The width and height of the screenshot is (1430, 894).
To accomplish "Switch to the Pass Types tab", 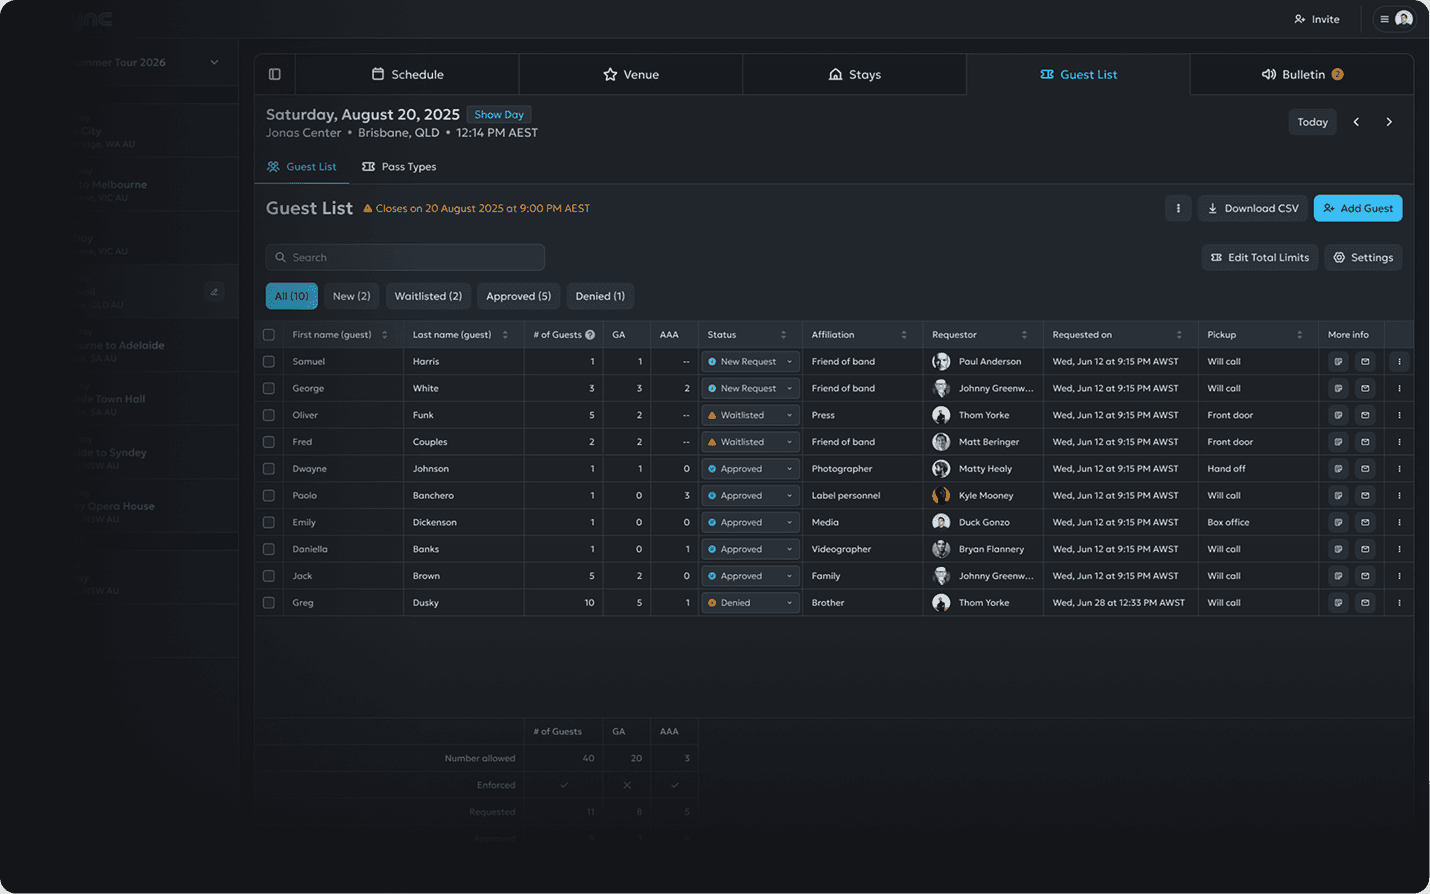I will 399,166.
